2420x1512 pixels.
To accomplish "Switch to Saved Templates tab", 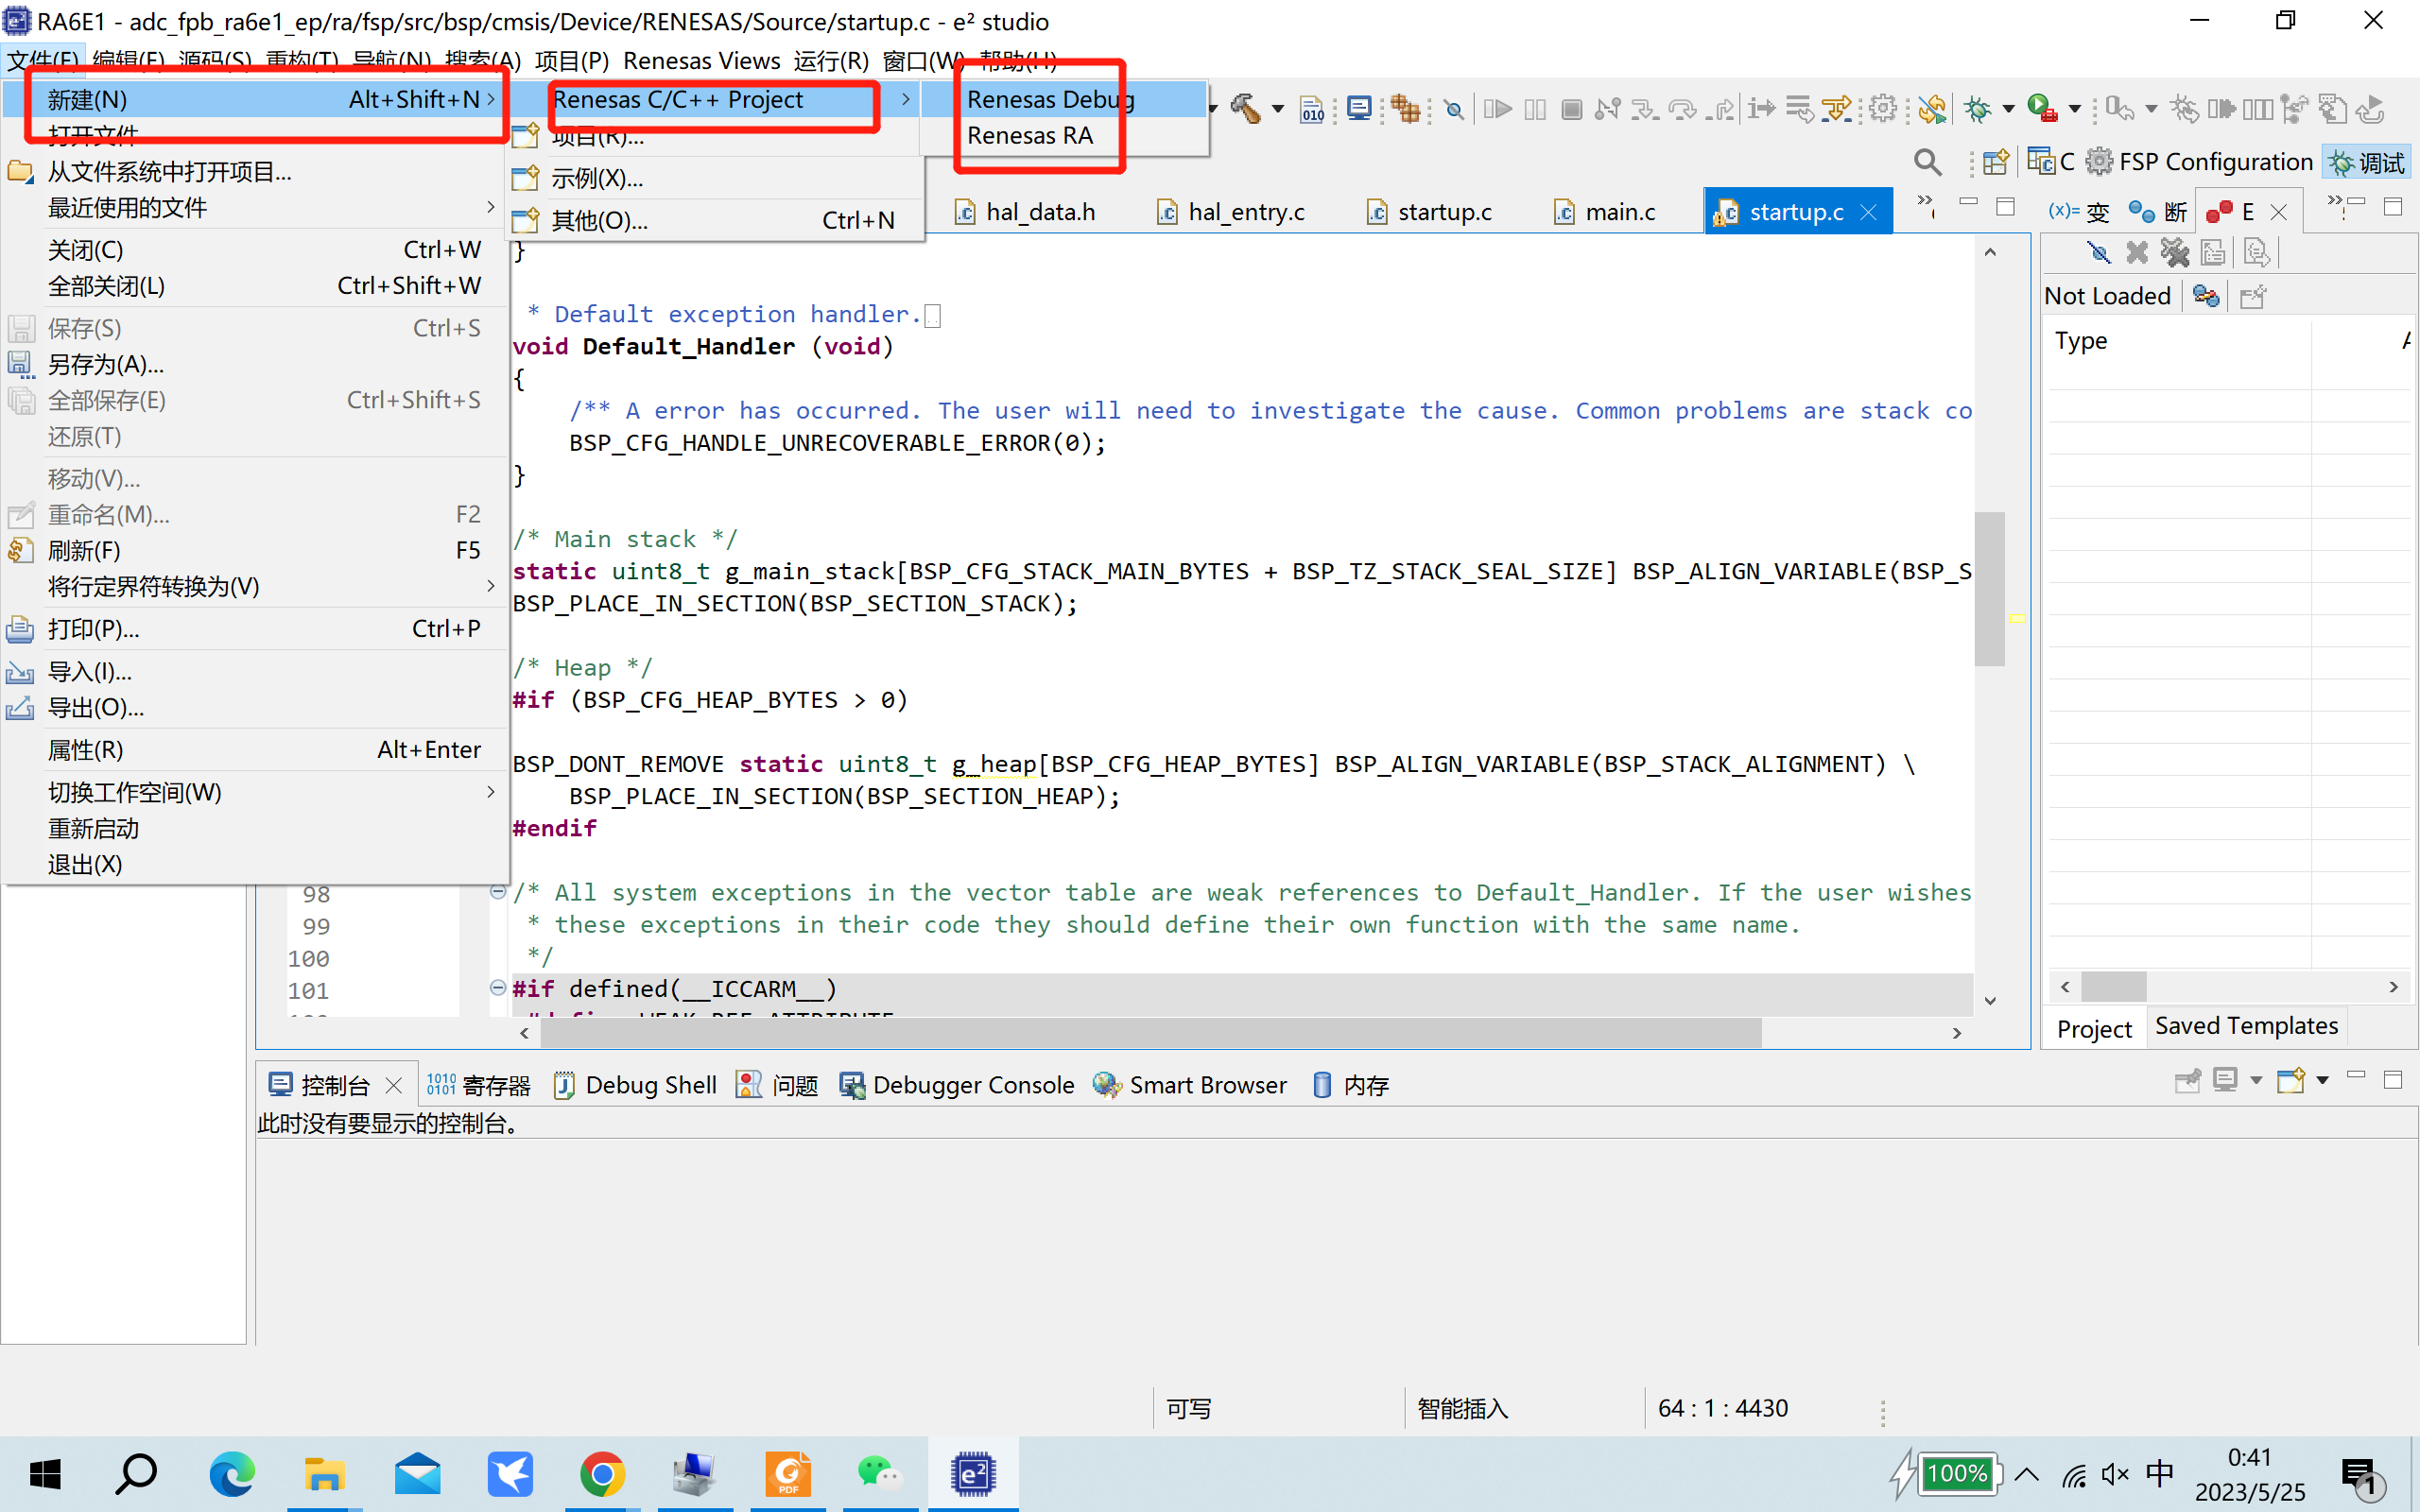I will click(x=2246, y=1026).
